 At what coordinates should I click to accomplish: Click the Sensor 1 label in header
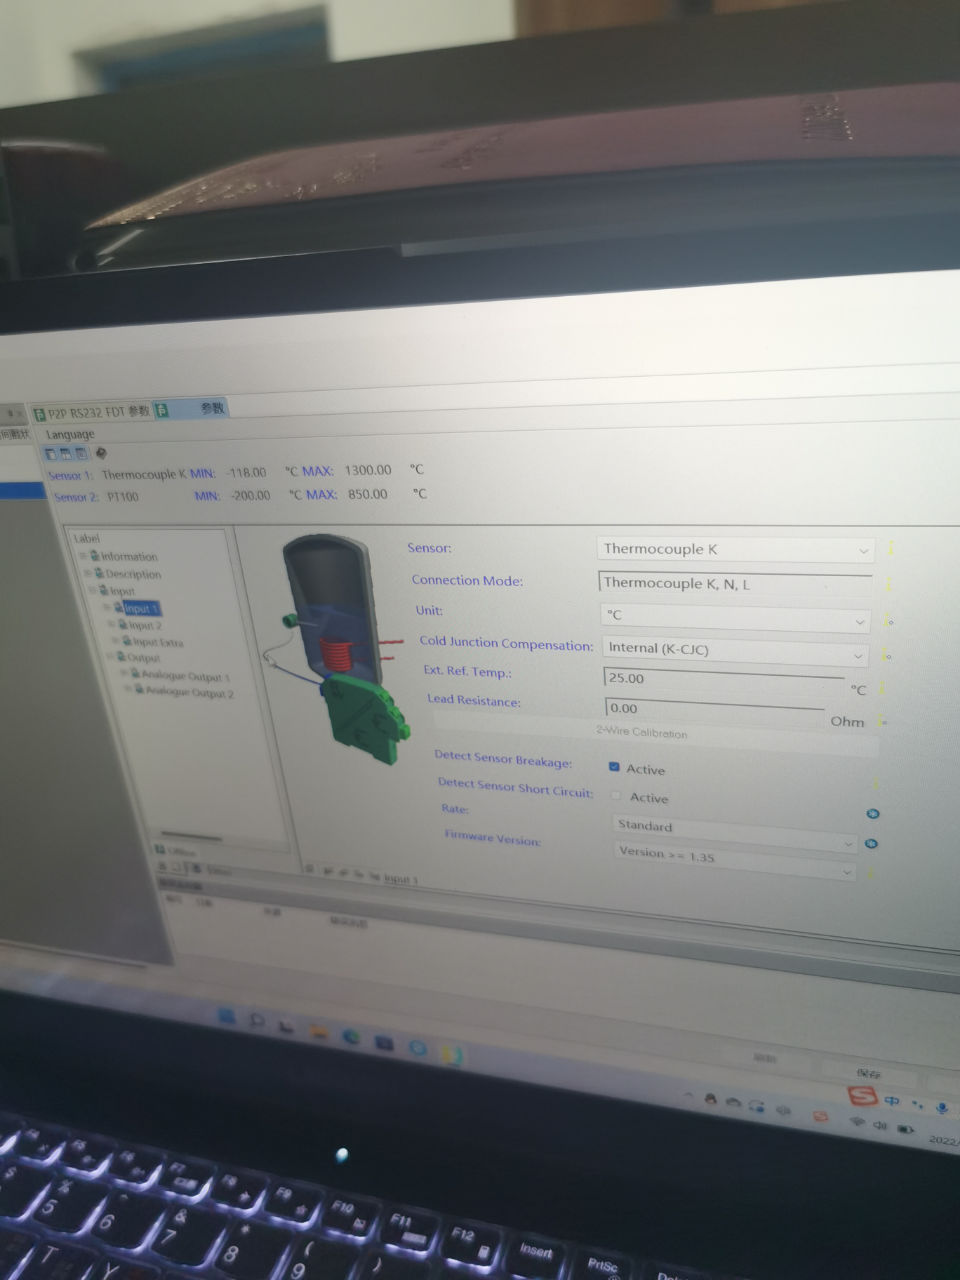71,475
